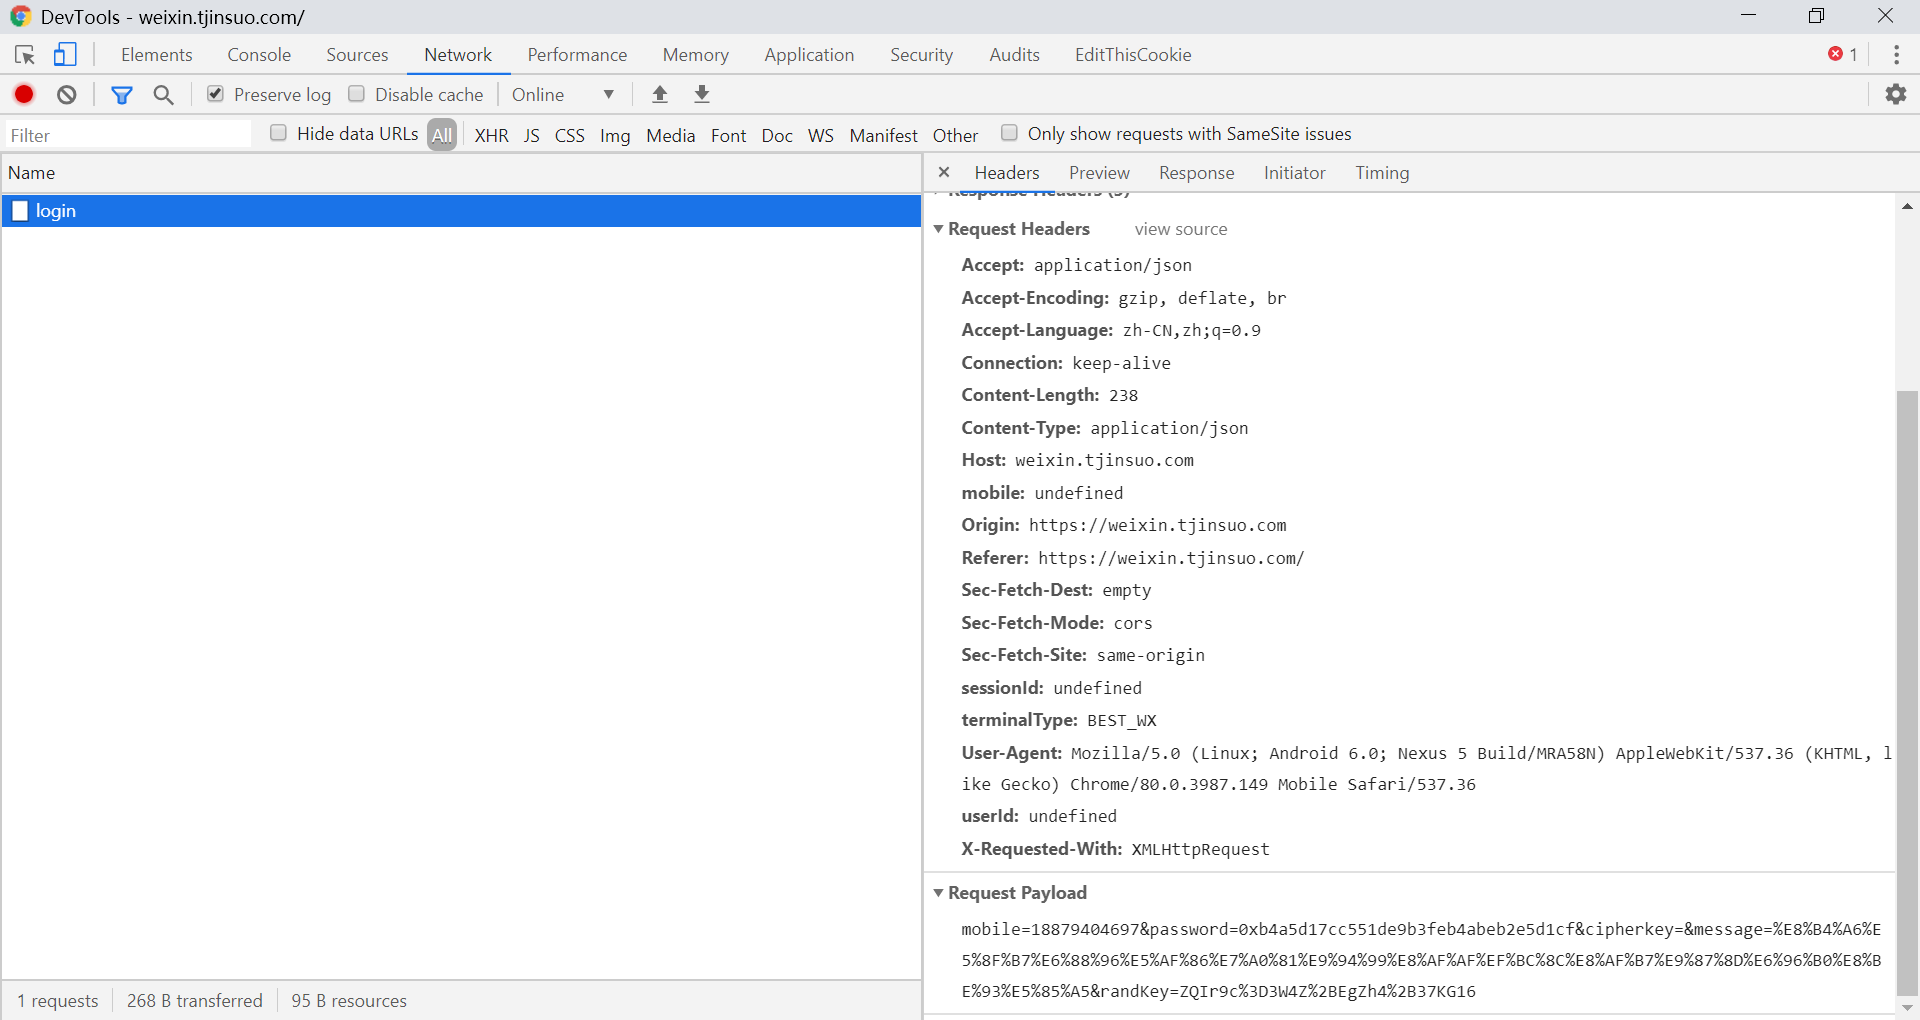Filter requests by Other
Viewport: 1920px width, 1020px height.
click(x=956, y=135)
